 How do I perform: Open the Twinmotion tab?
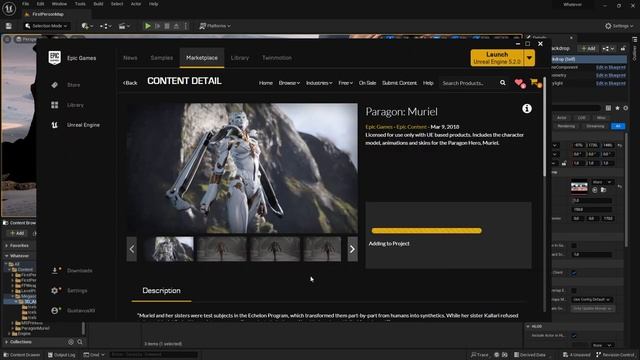pos(277,58)
